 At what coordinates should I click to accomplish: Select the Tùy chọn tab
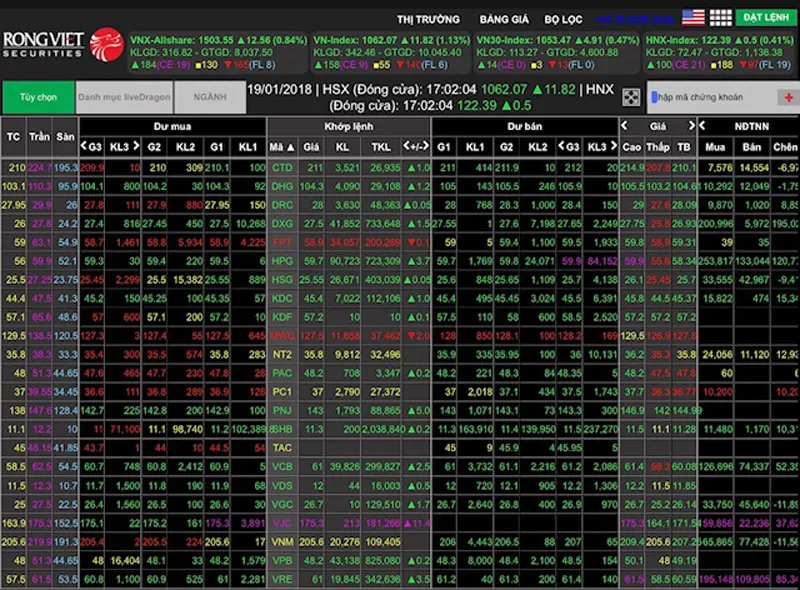tap(37, 97)
